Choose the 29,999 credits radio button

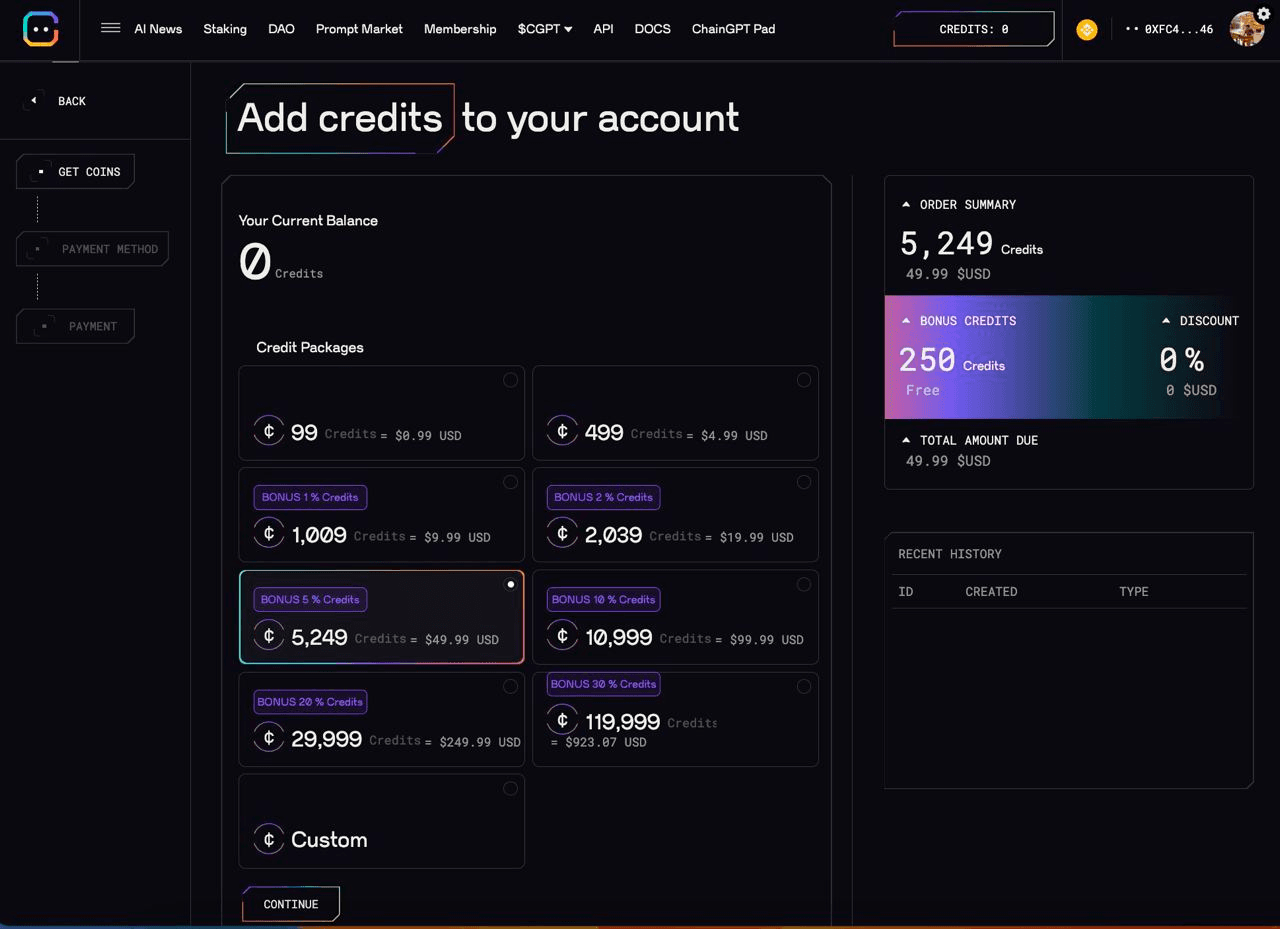(x=510, y=686)
